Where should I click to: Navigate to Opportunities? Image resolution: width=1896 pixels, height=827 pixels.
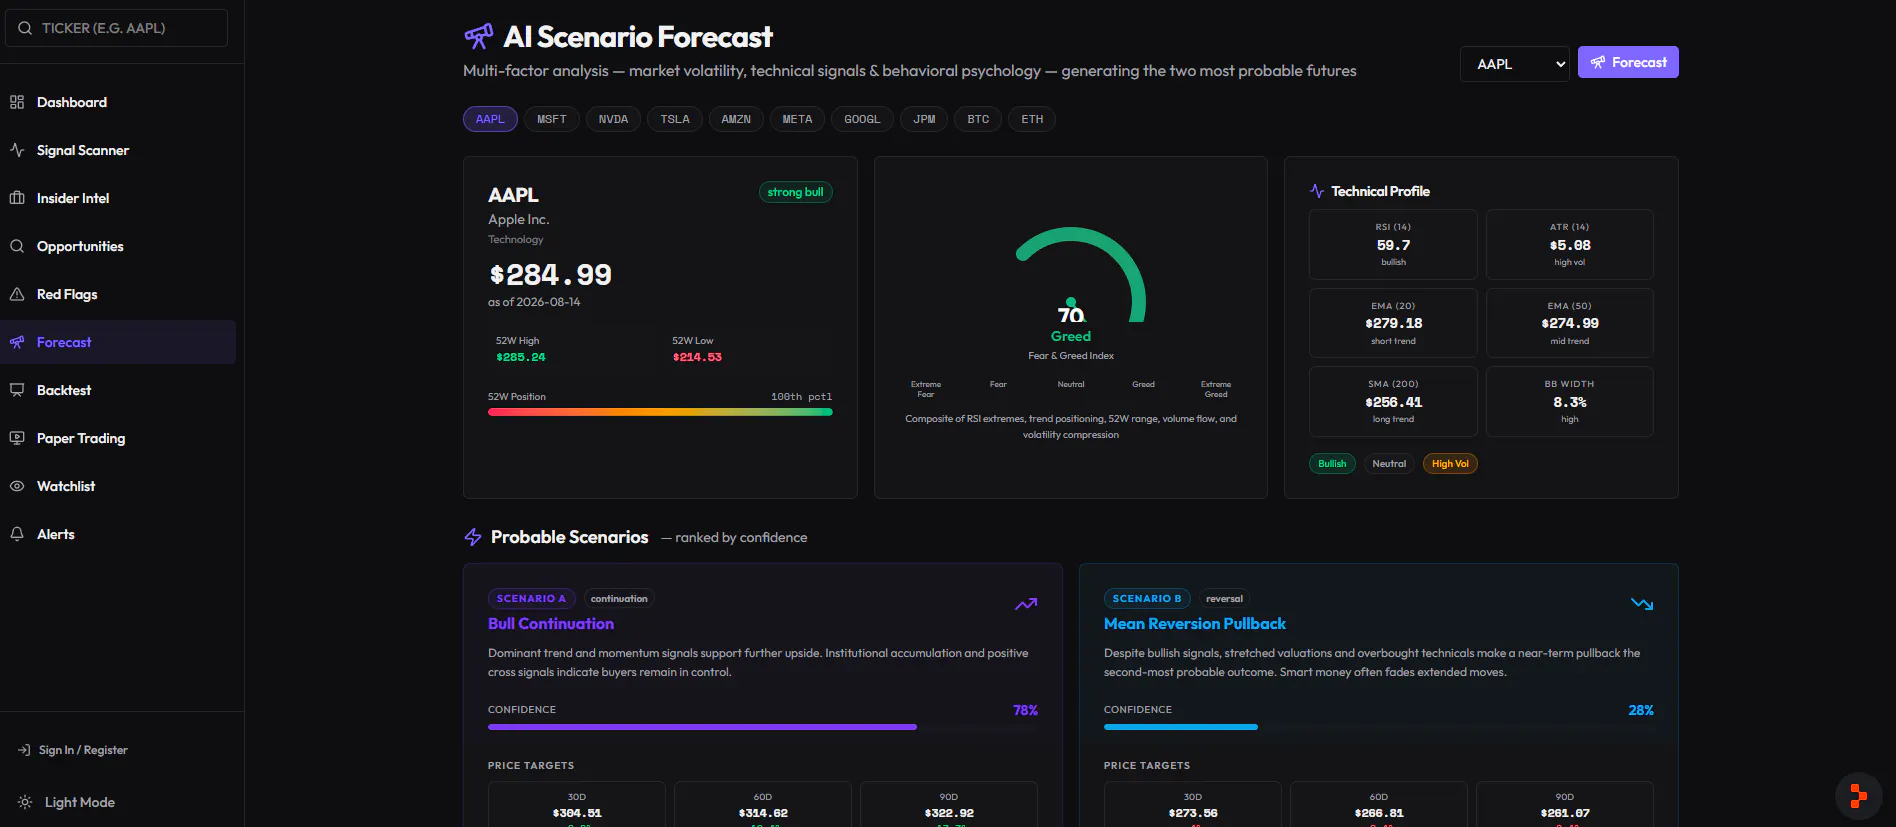click(x=118, y=246)
